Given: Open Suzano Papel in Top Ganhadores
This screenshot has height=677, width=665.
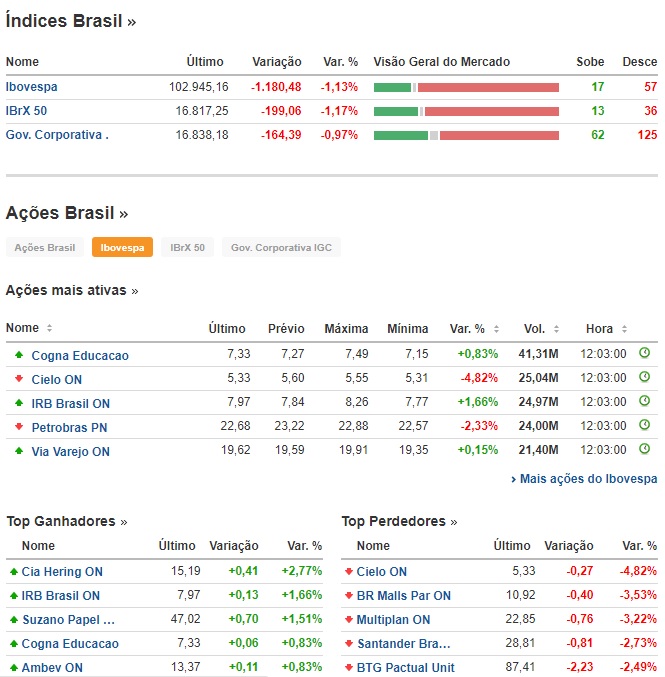Looking at the screenshot, I should [68, 620].
